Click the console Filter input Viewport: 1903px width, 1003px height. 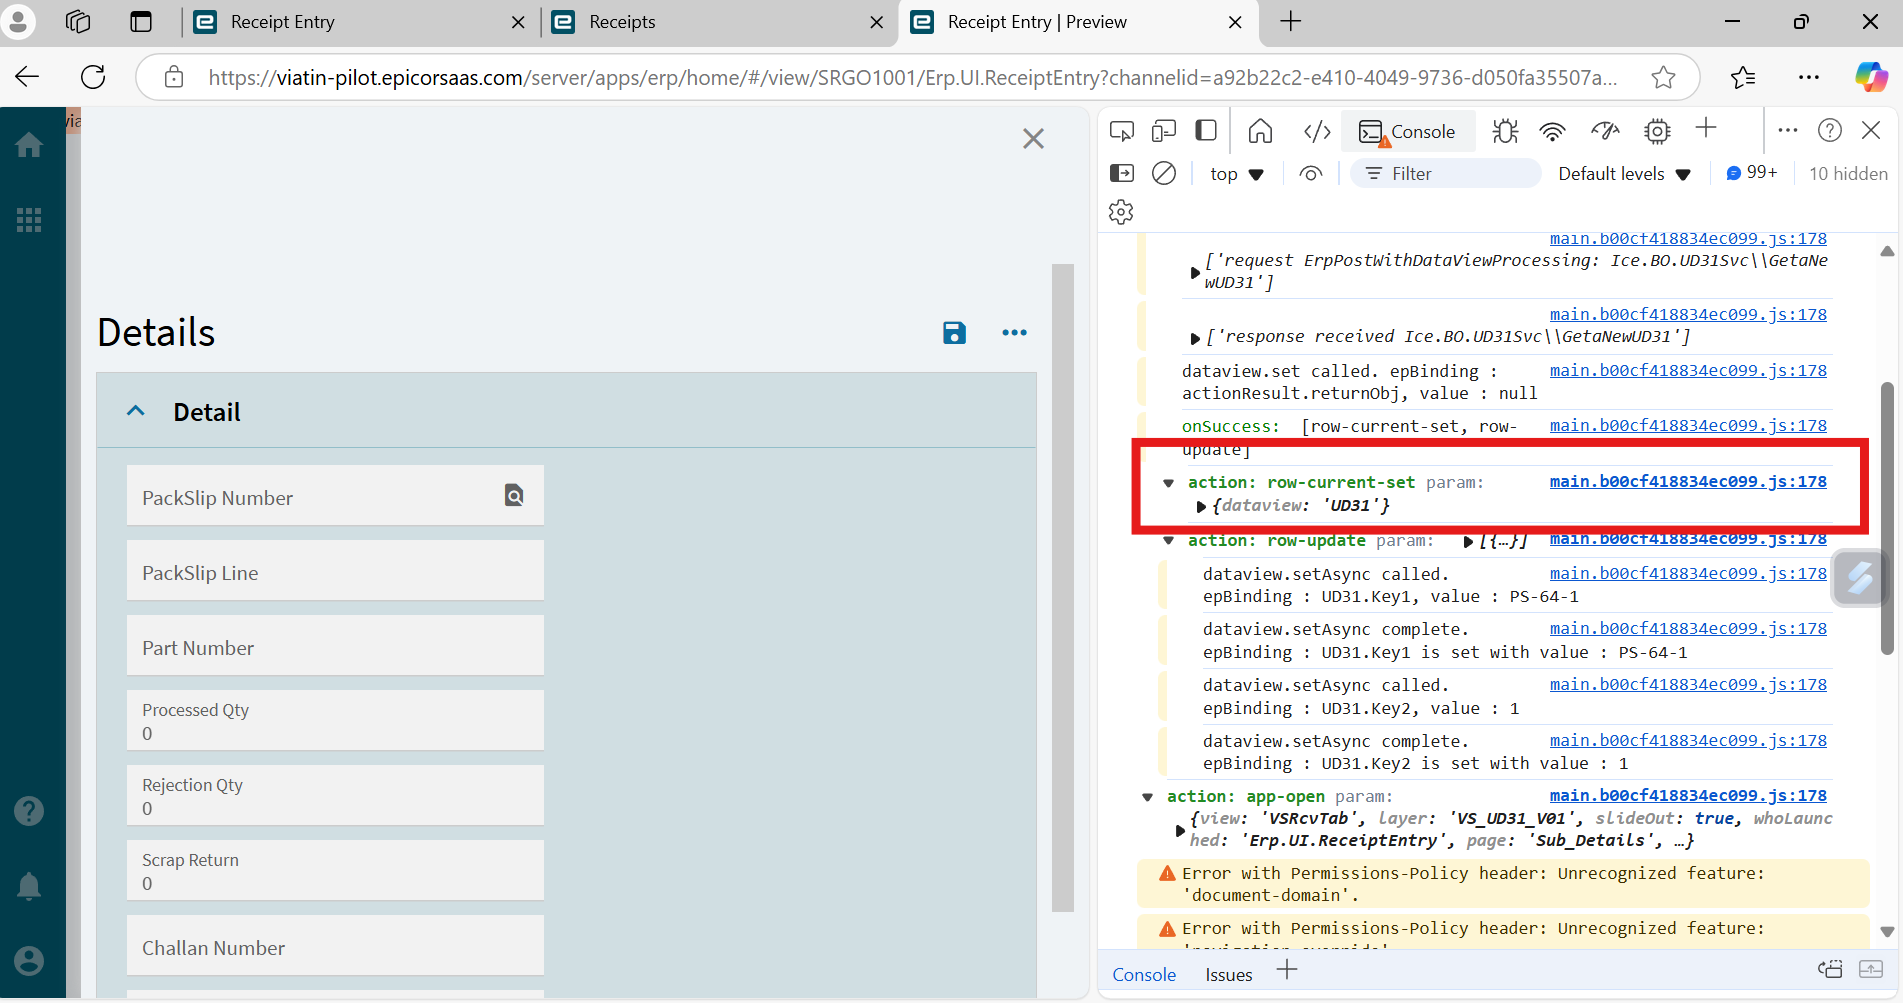coord(1445,173)
